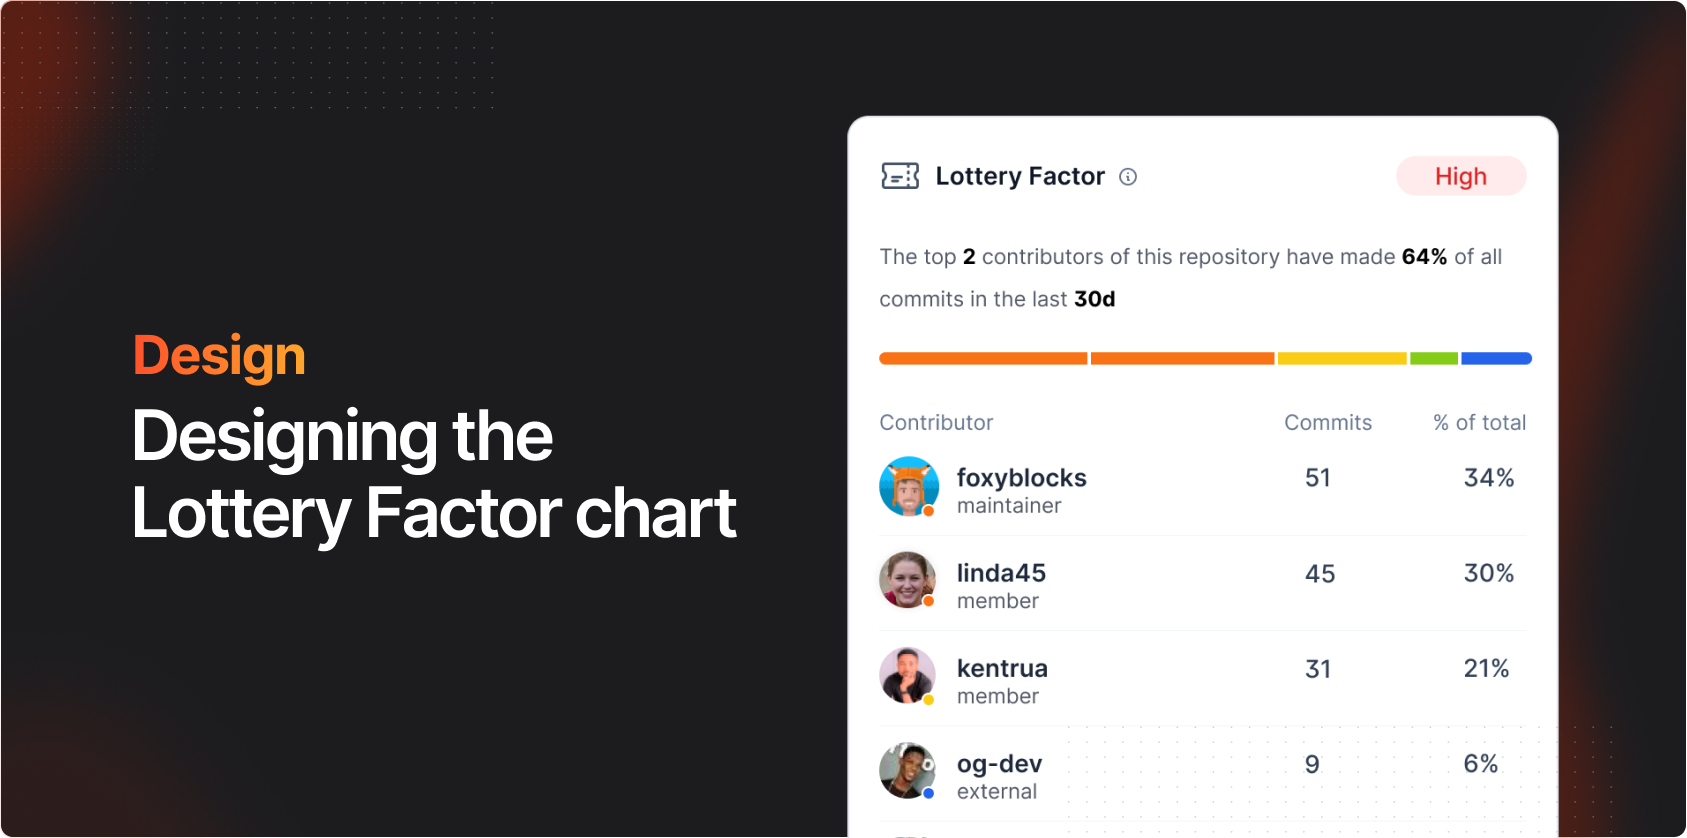The image size is (1687, 838).
Task: Click foxyblocks fox avatar
Action: [908, 487]
